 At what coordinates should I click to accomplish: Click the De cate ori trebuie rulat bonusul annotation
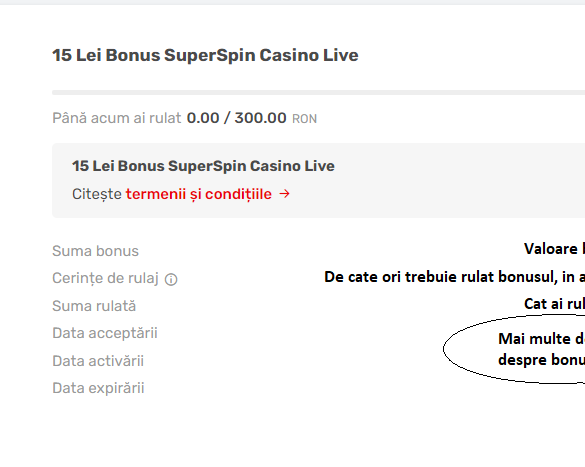(454, 277)
